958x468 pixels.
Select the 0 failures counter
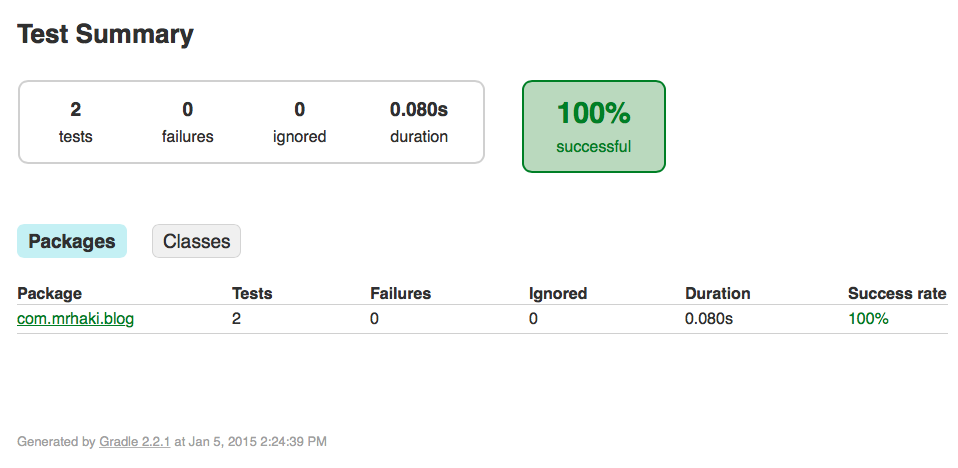(x=188, y=122)
